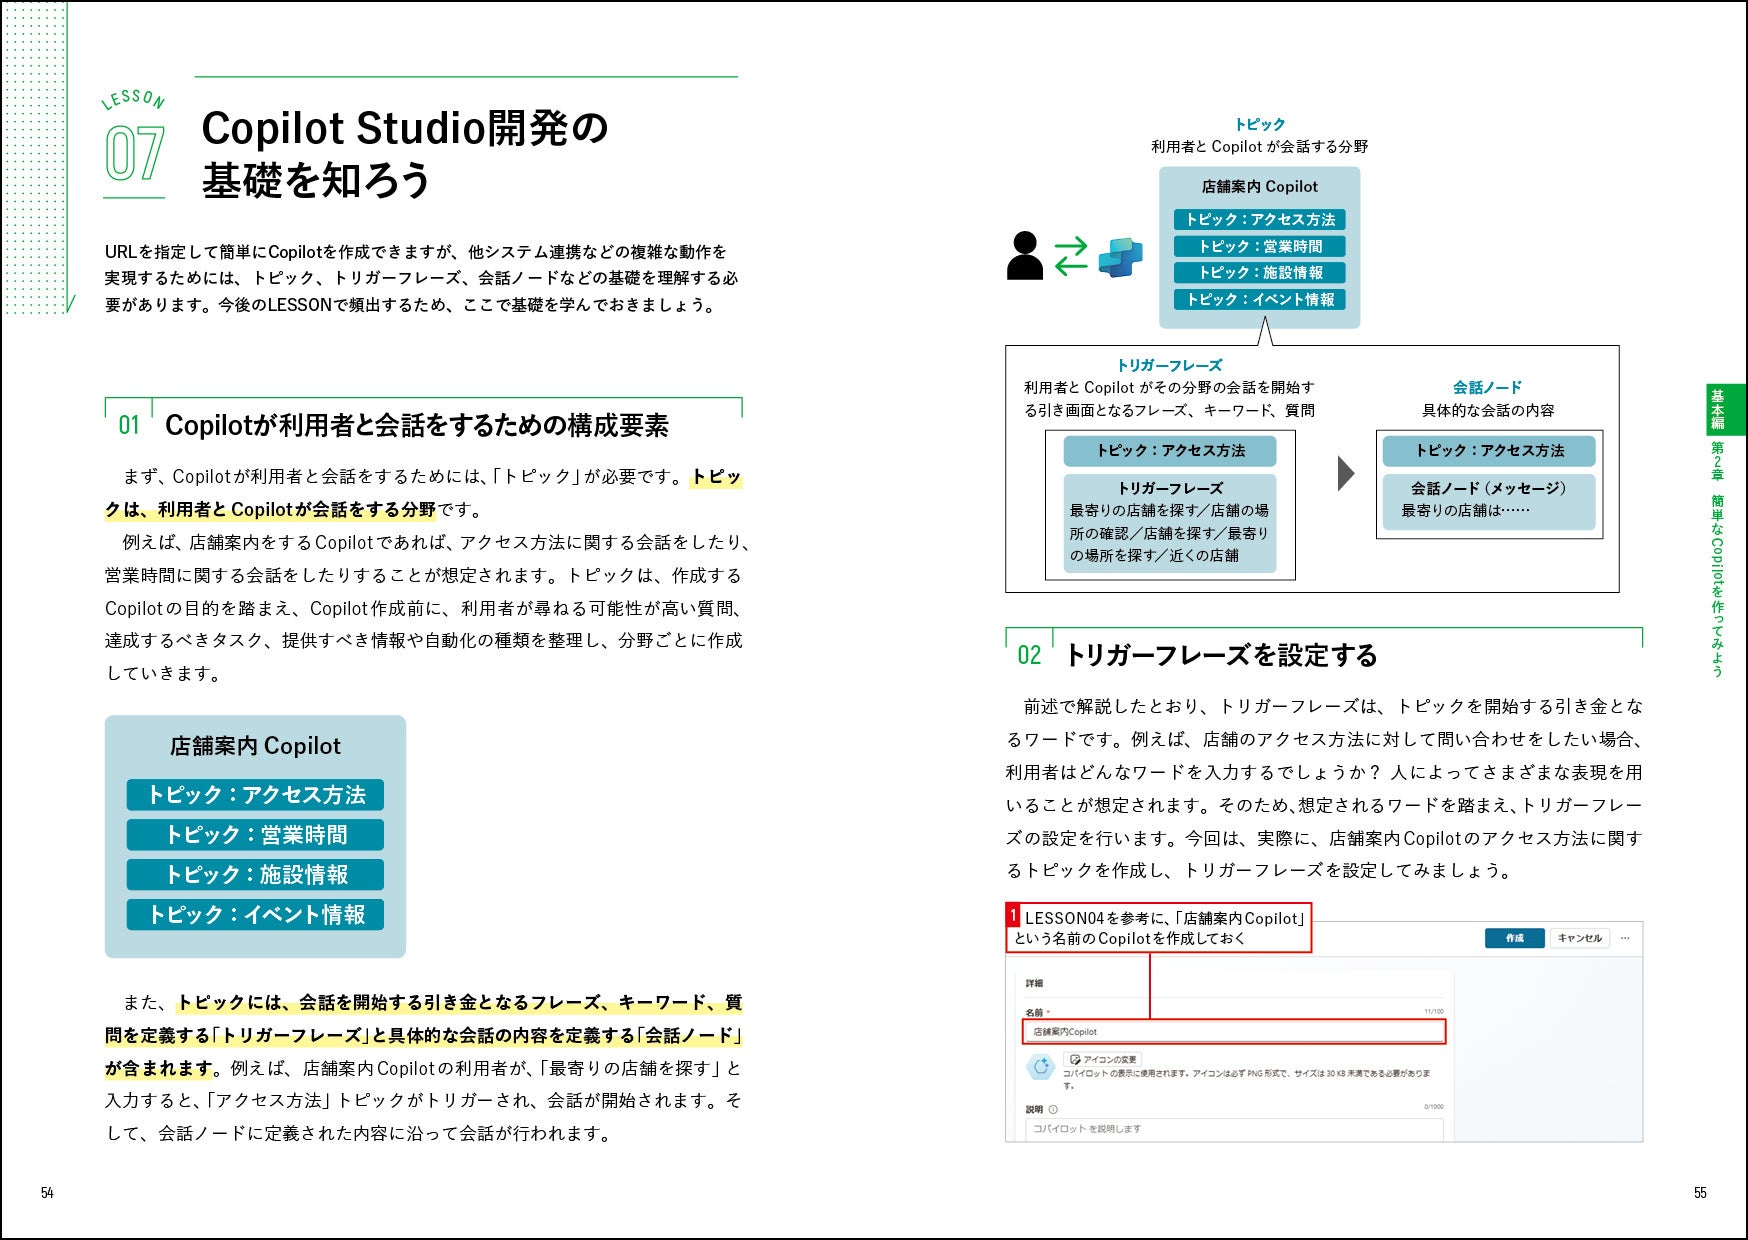This screenshot has height=1240, width=1748.
Task: Click the キャンセル button
Action: click(x=1581, y=937)
